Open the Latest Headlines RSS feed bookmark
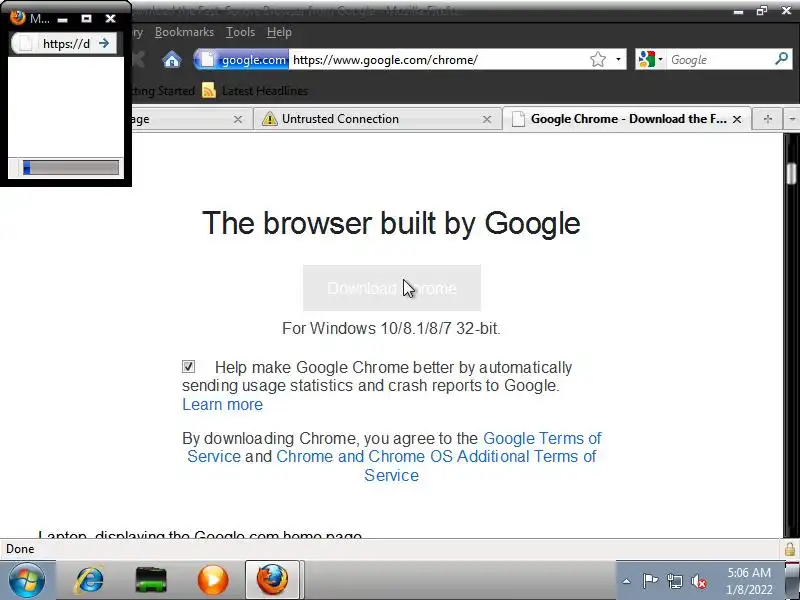This screenshot has width=800, height=600. point(255,91)
